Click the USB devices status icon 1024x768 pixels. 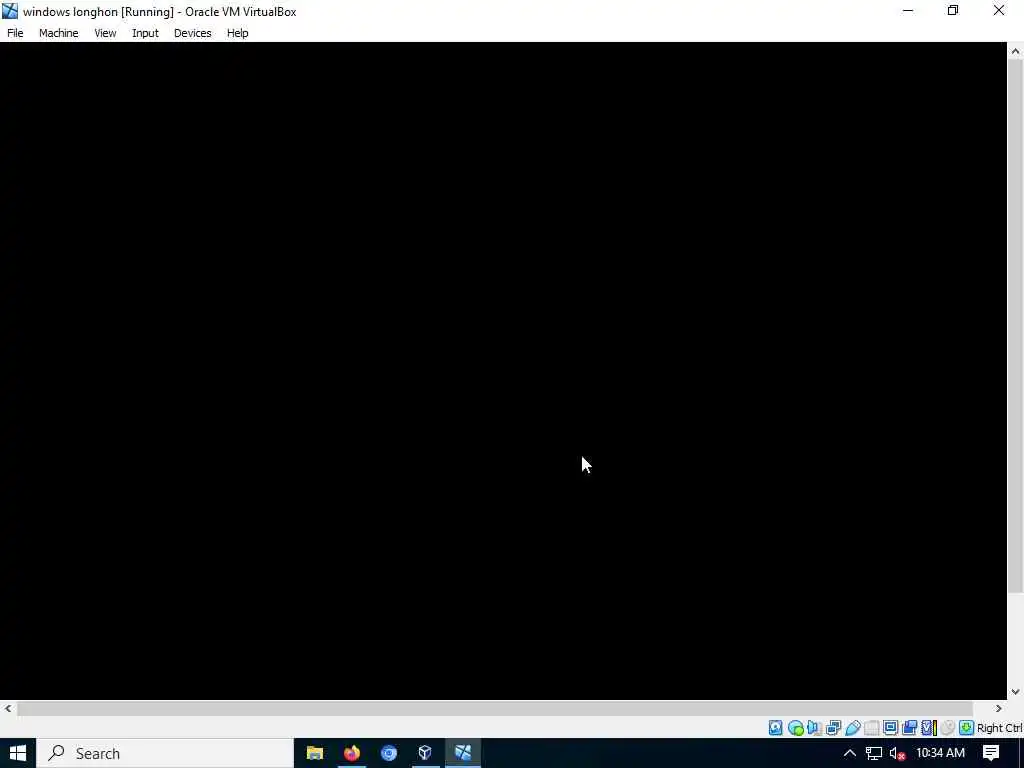click(853, 728)
